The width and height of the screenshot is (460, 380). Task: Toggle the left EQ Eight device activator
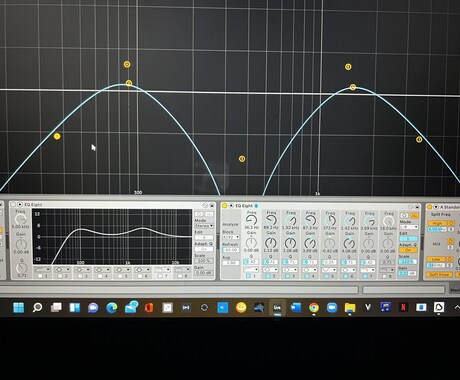pyautogui.click(x=13, y=204)
